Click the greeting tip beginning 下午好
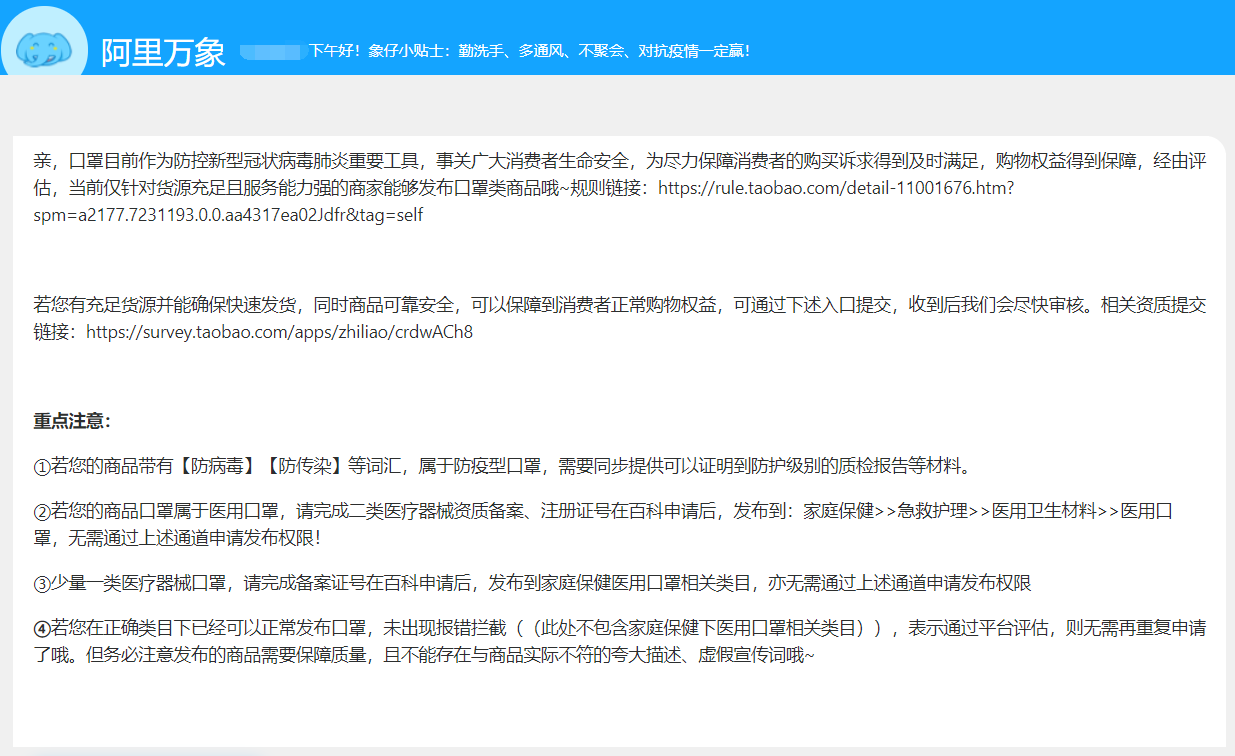 529,51
